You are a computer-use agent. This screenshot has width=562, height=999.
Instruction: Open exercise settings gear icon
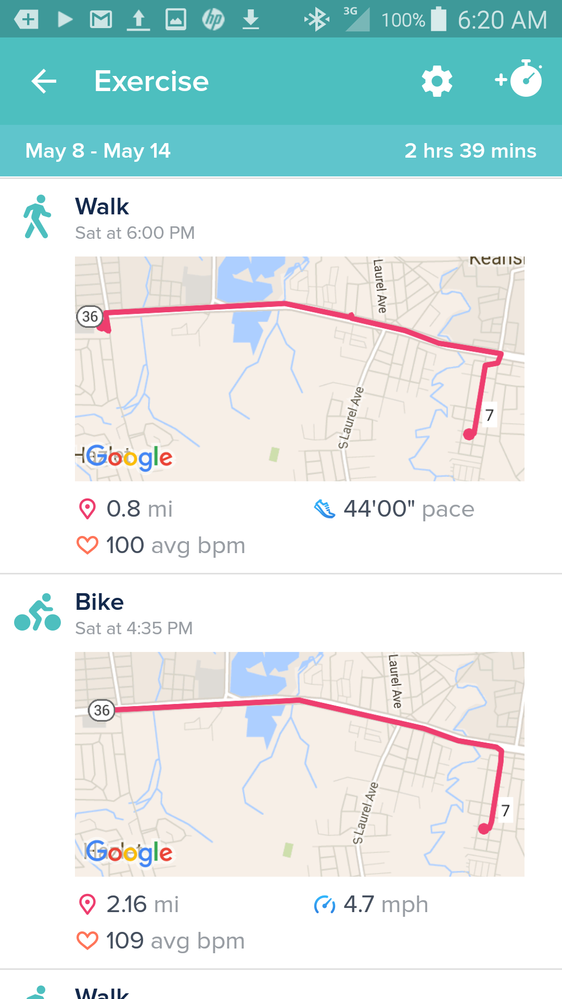437,82
